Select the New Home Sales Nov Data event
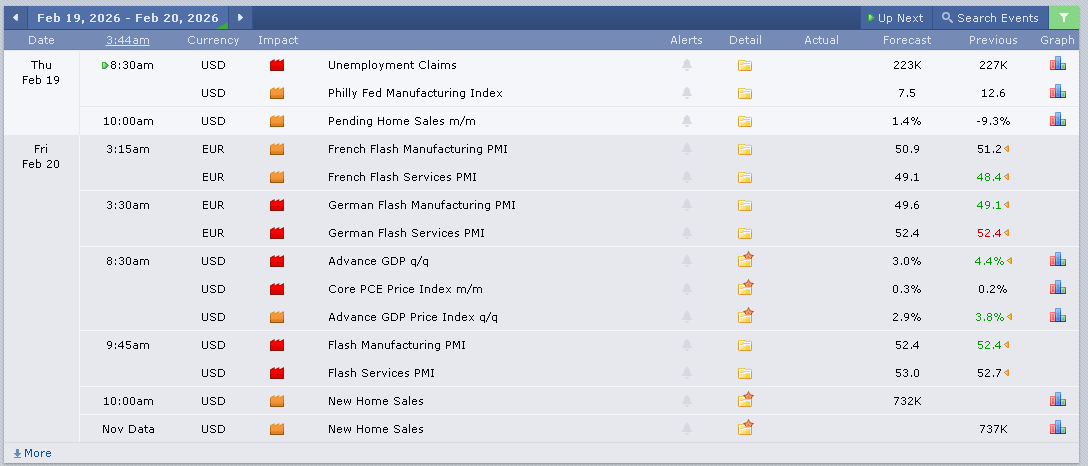 (x=375, y=429)
